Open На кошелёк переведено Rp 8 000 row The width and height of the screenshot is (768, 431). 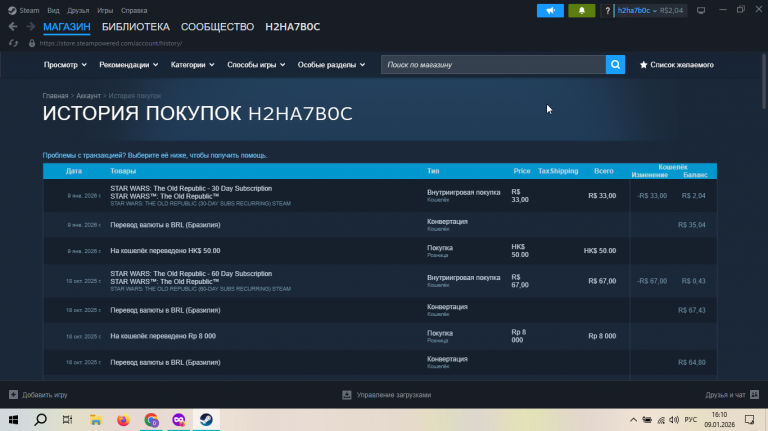(380, 336)
